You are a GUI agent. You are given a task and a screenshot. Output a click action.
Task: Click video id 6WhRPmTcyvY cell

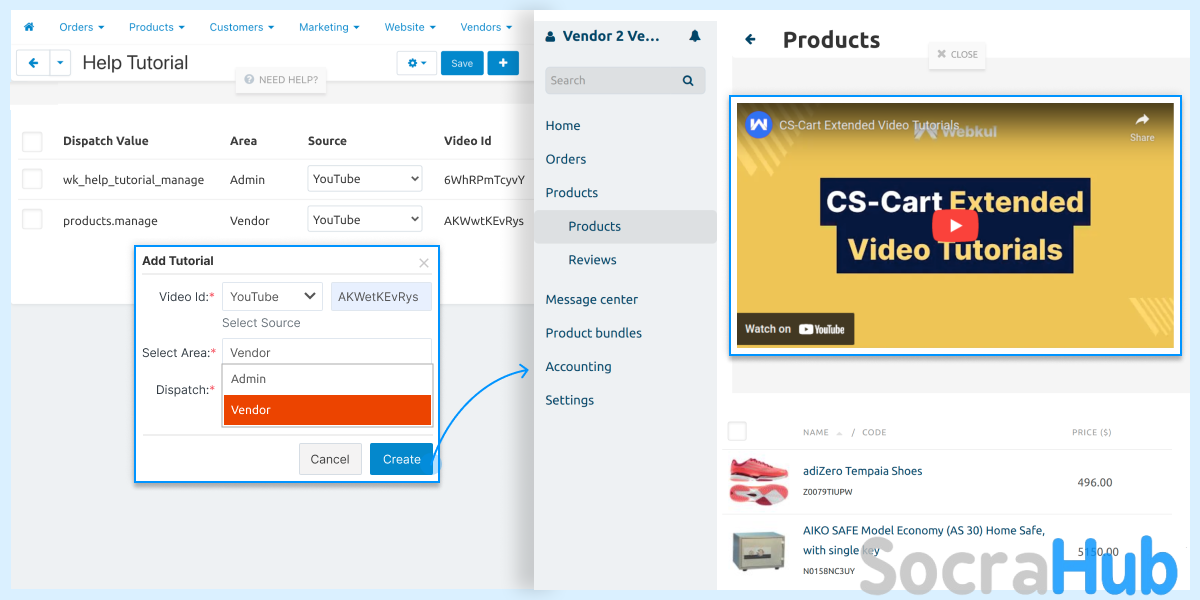pyautogui.click(x=484, y=180)
